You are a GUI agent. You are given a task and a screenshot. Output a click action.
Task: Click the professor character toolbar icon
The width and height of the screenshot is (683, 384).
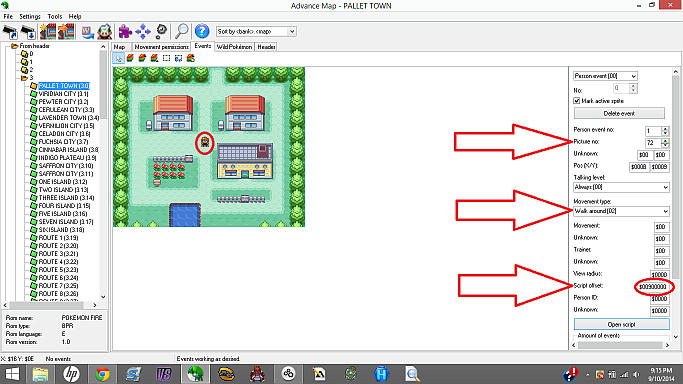(105, 31)
